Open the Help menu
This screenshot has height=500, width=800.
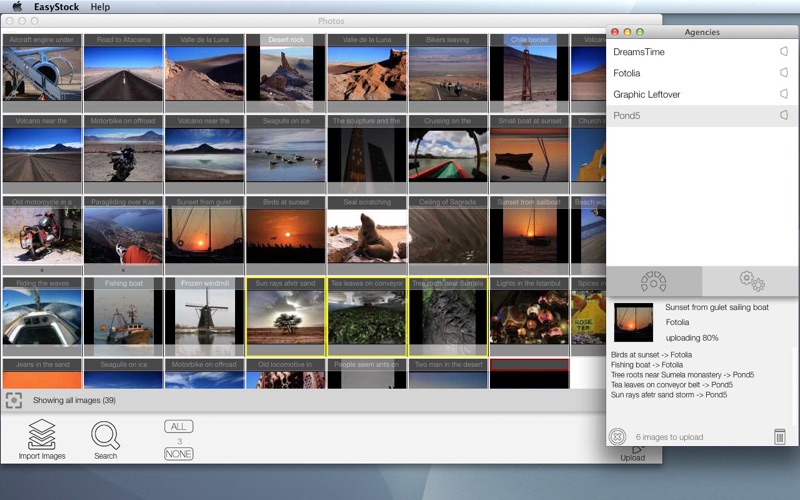(x=100, y=7)
